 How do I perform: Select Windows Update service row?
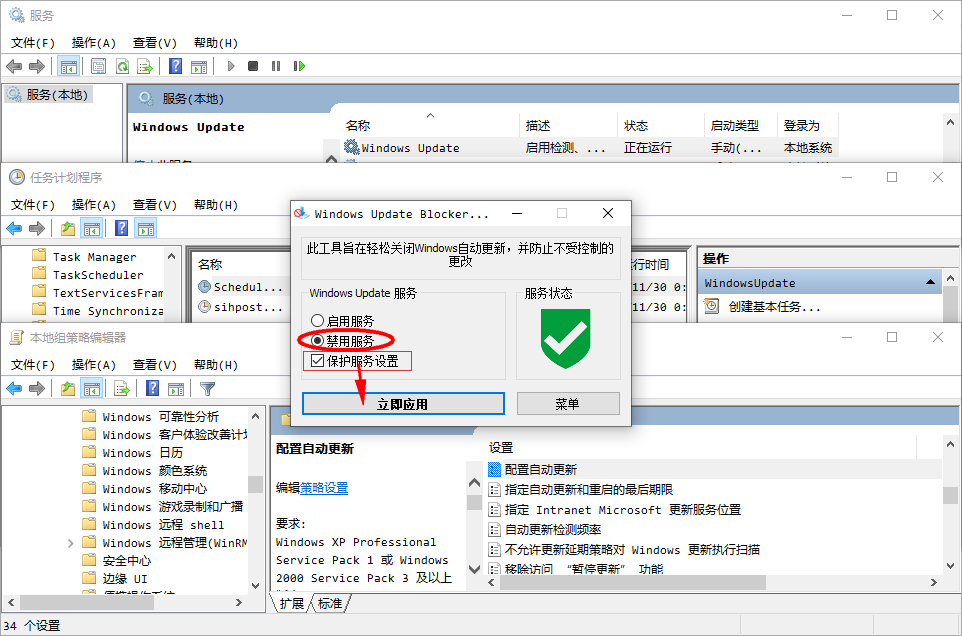tap(588, 148)
